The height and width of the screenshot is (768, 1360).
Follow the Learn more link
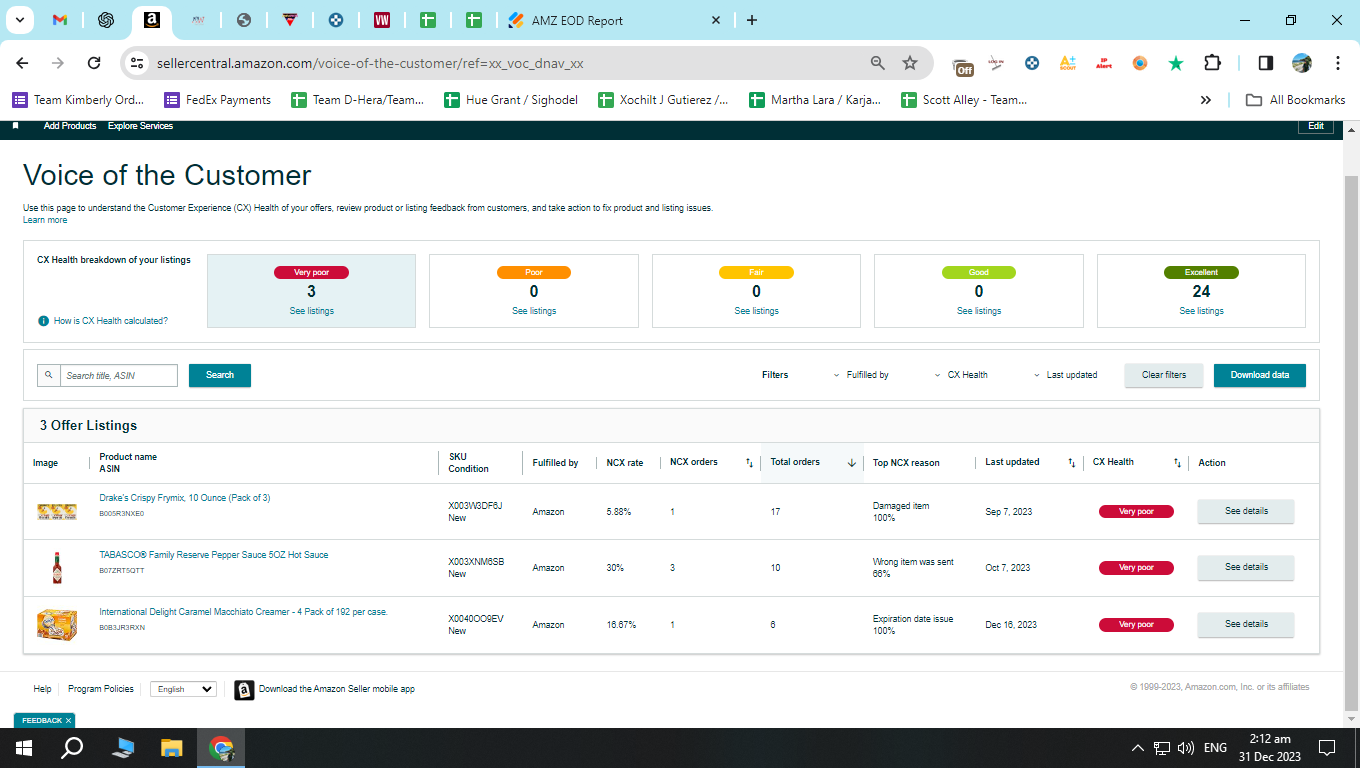click(45, 220)
